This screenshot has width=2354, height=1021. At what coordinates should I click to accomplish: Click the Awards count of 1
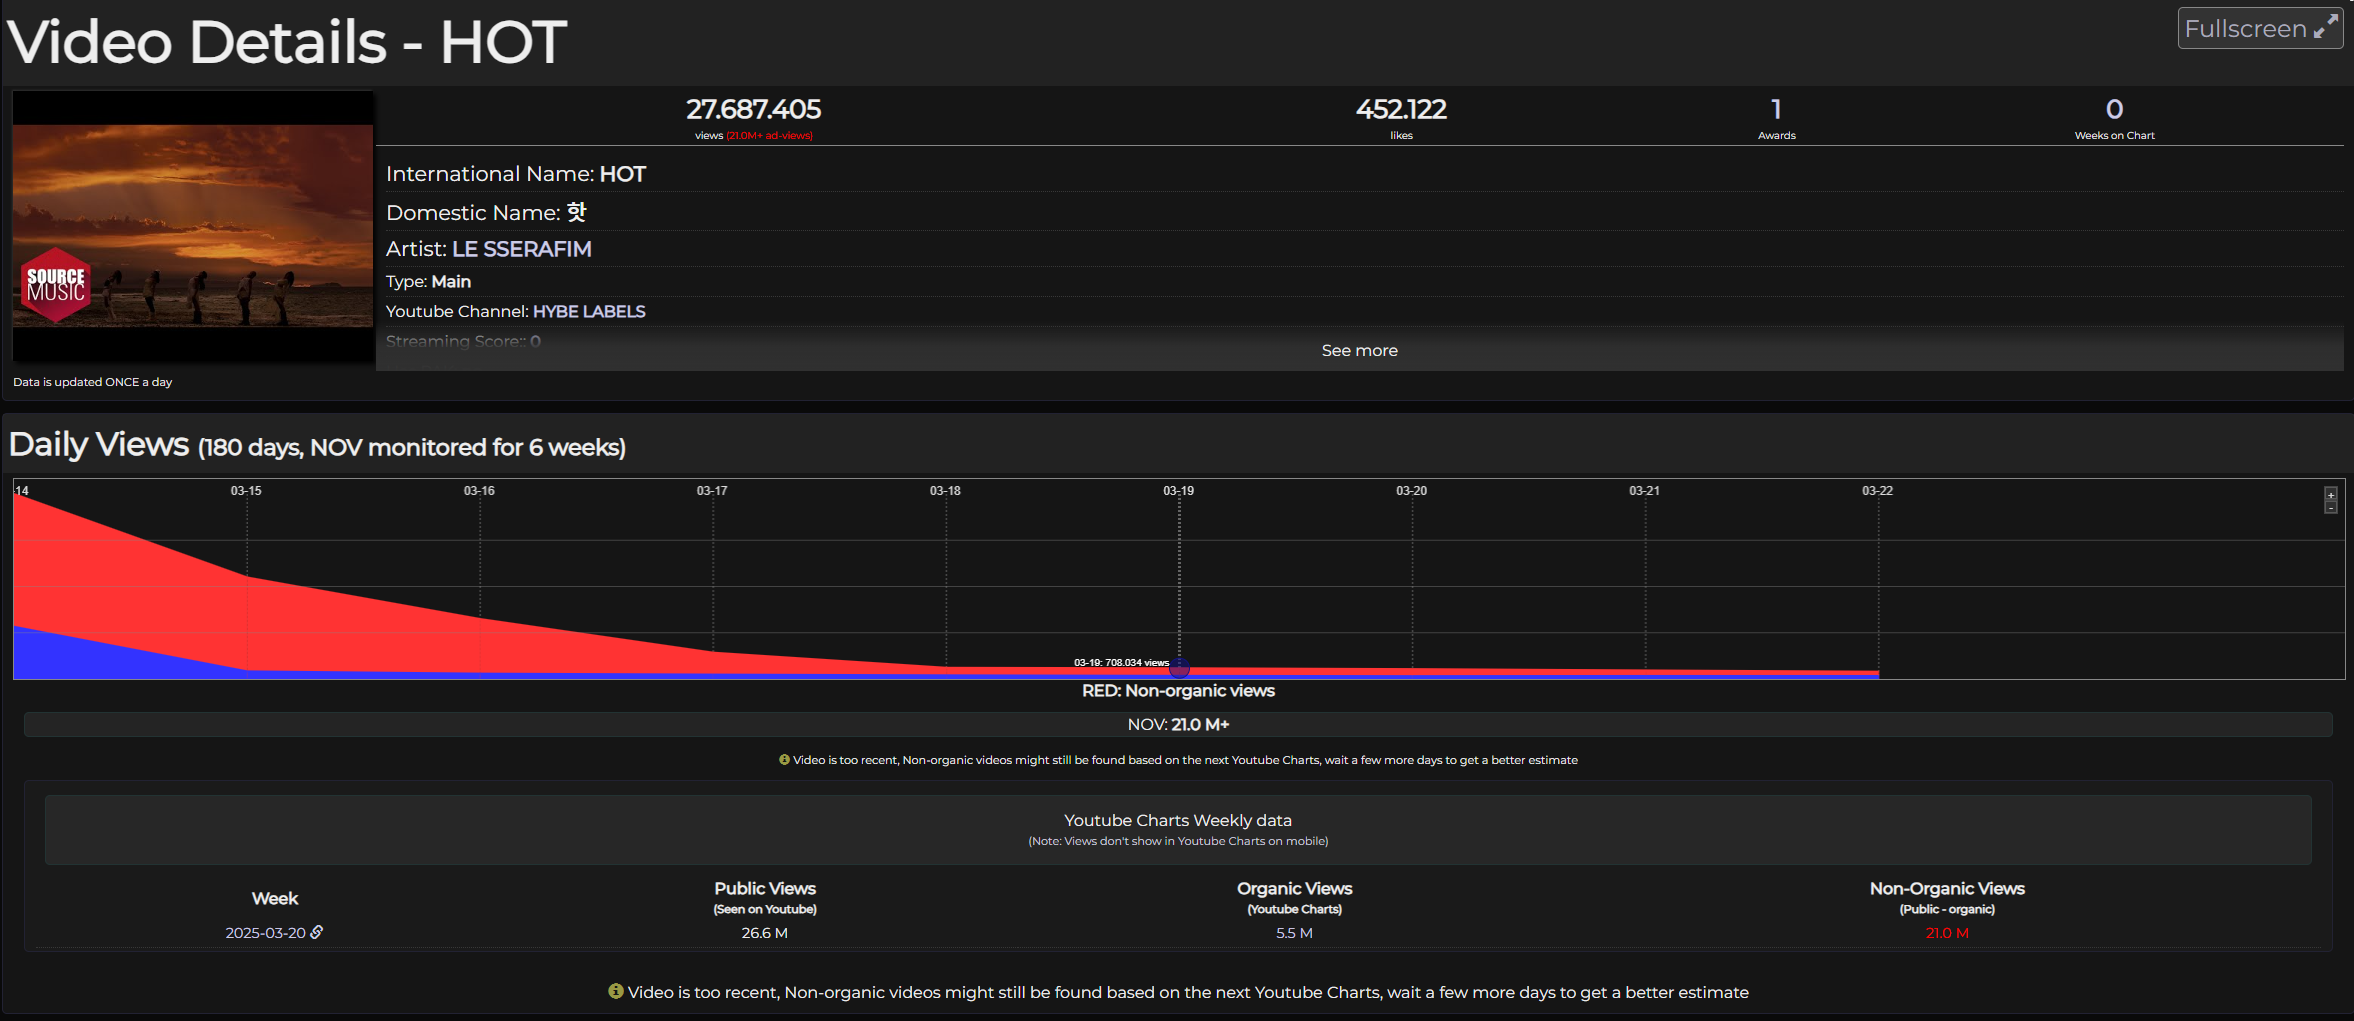(1776, 109)
